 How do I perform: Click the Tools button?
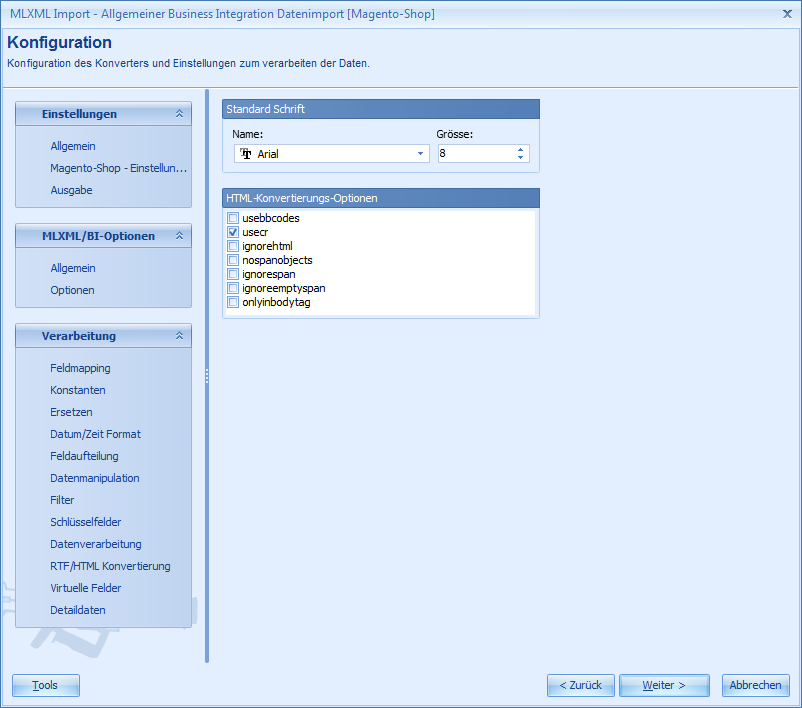pos(45,685)
